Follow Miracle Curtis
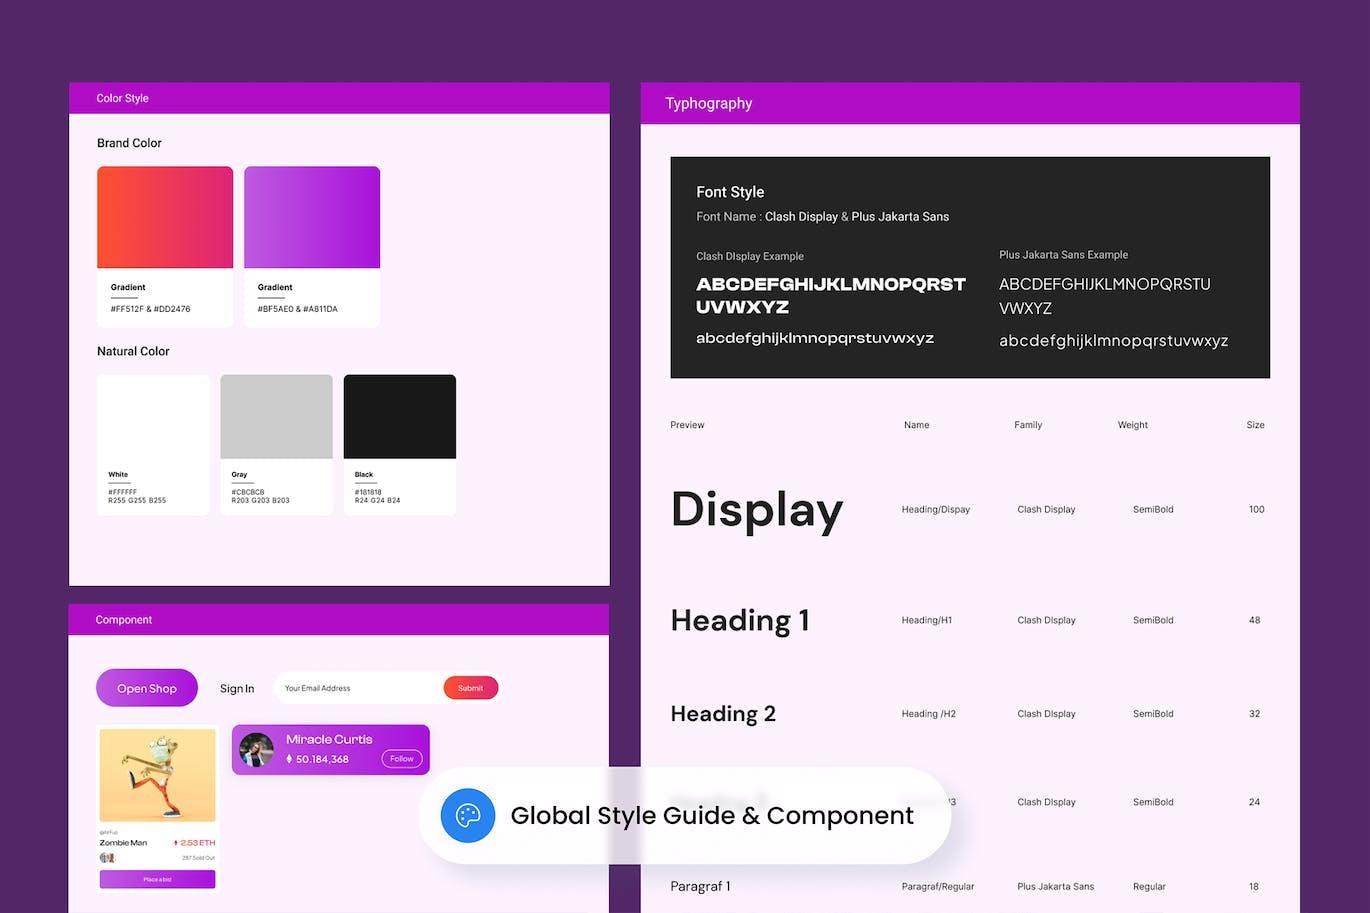Screen dimensions: 1370x913 tap(402, 759)
